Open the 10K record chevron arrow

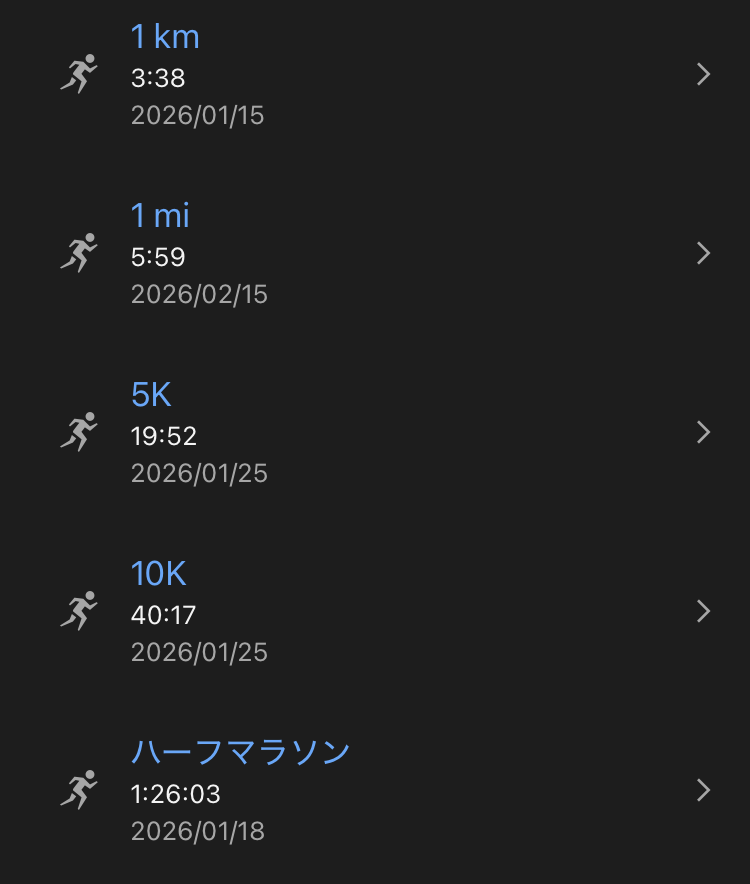[x=703, y=611]
